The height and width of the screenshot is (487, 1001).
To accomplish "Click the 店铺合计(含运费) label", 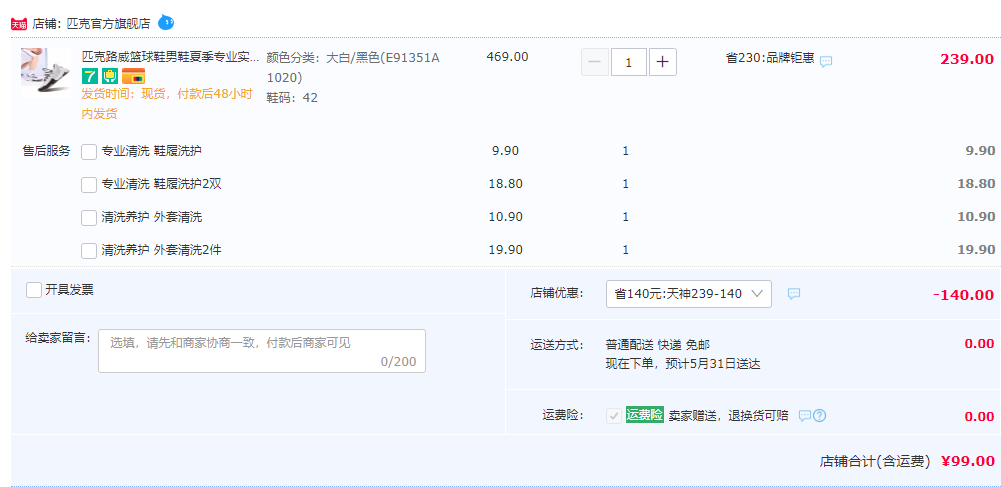I will tap(875, 461).
